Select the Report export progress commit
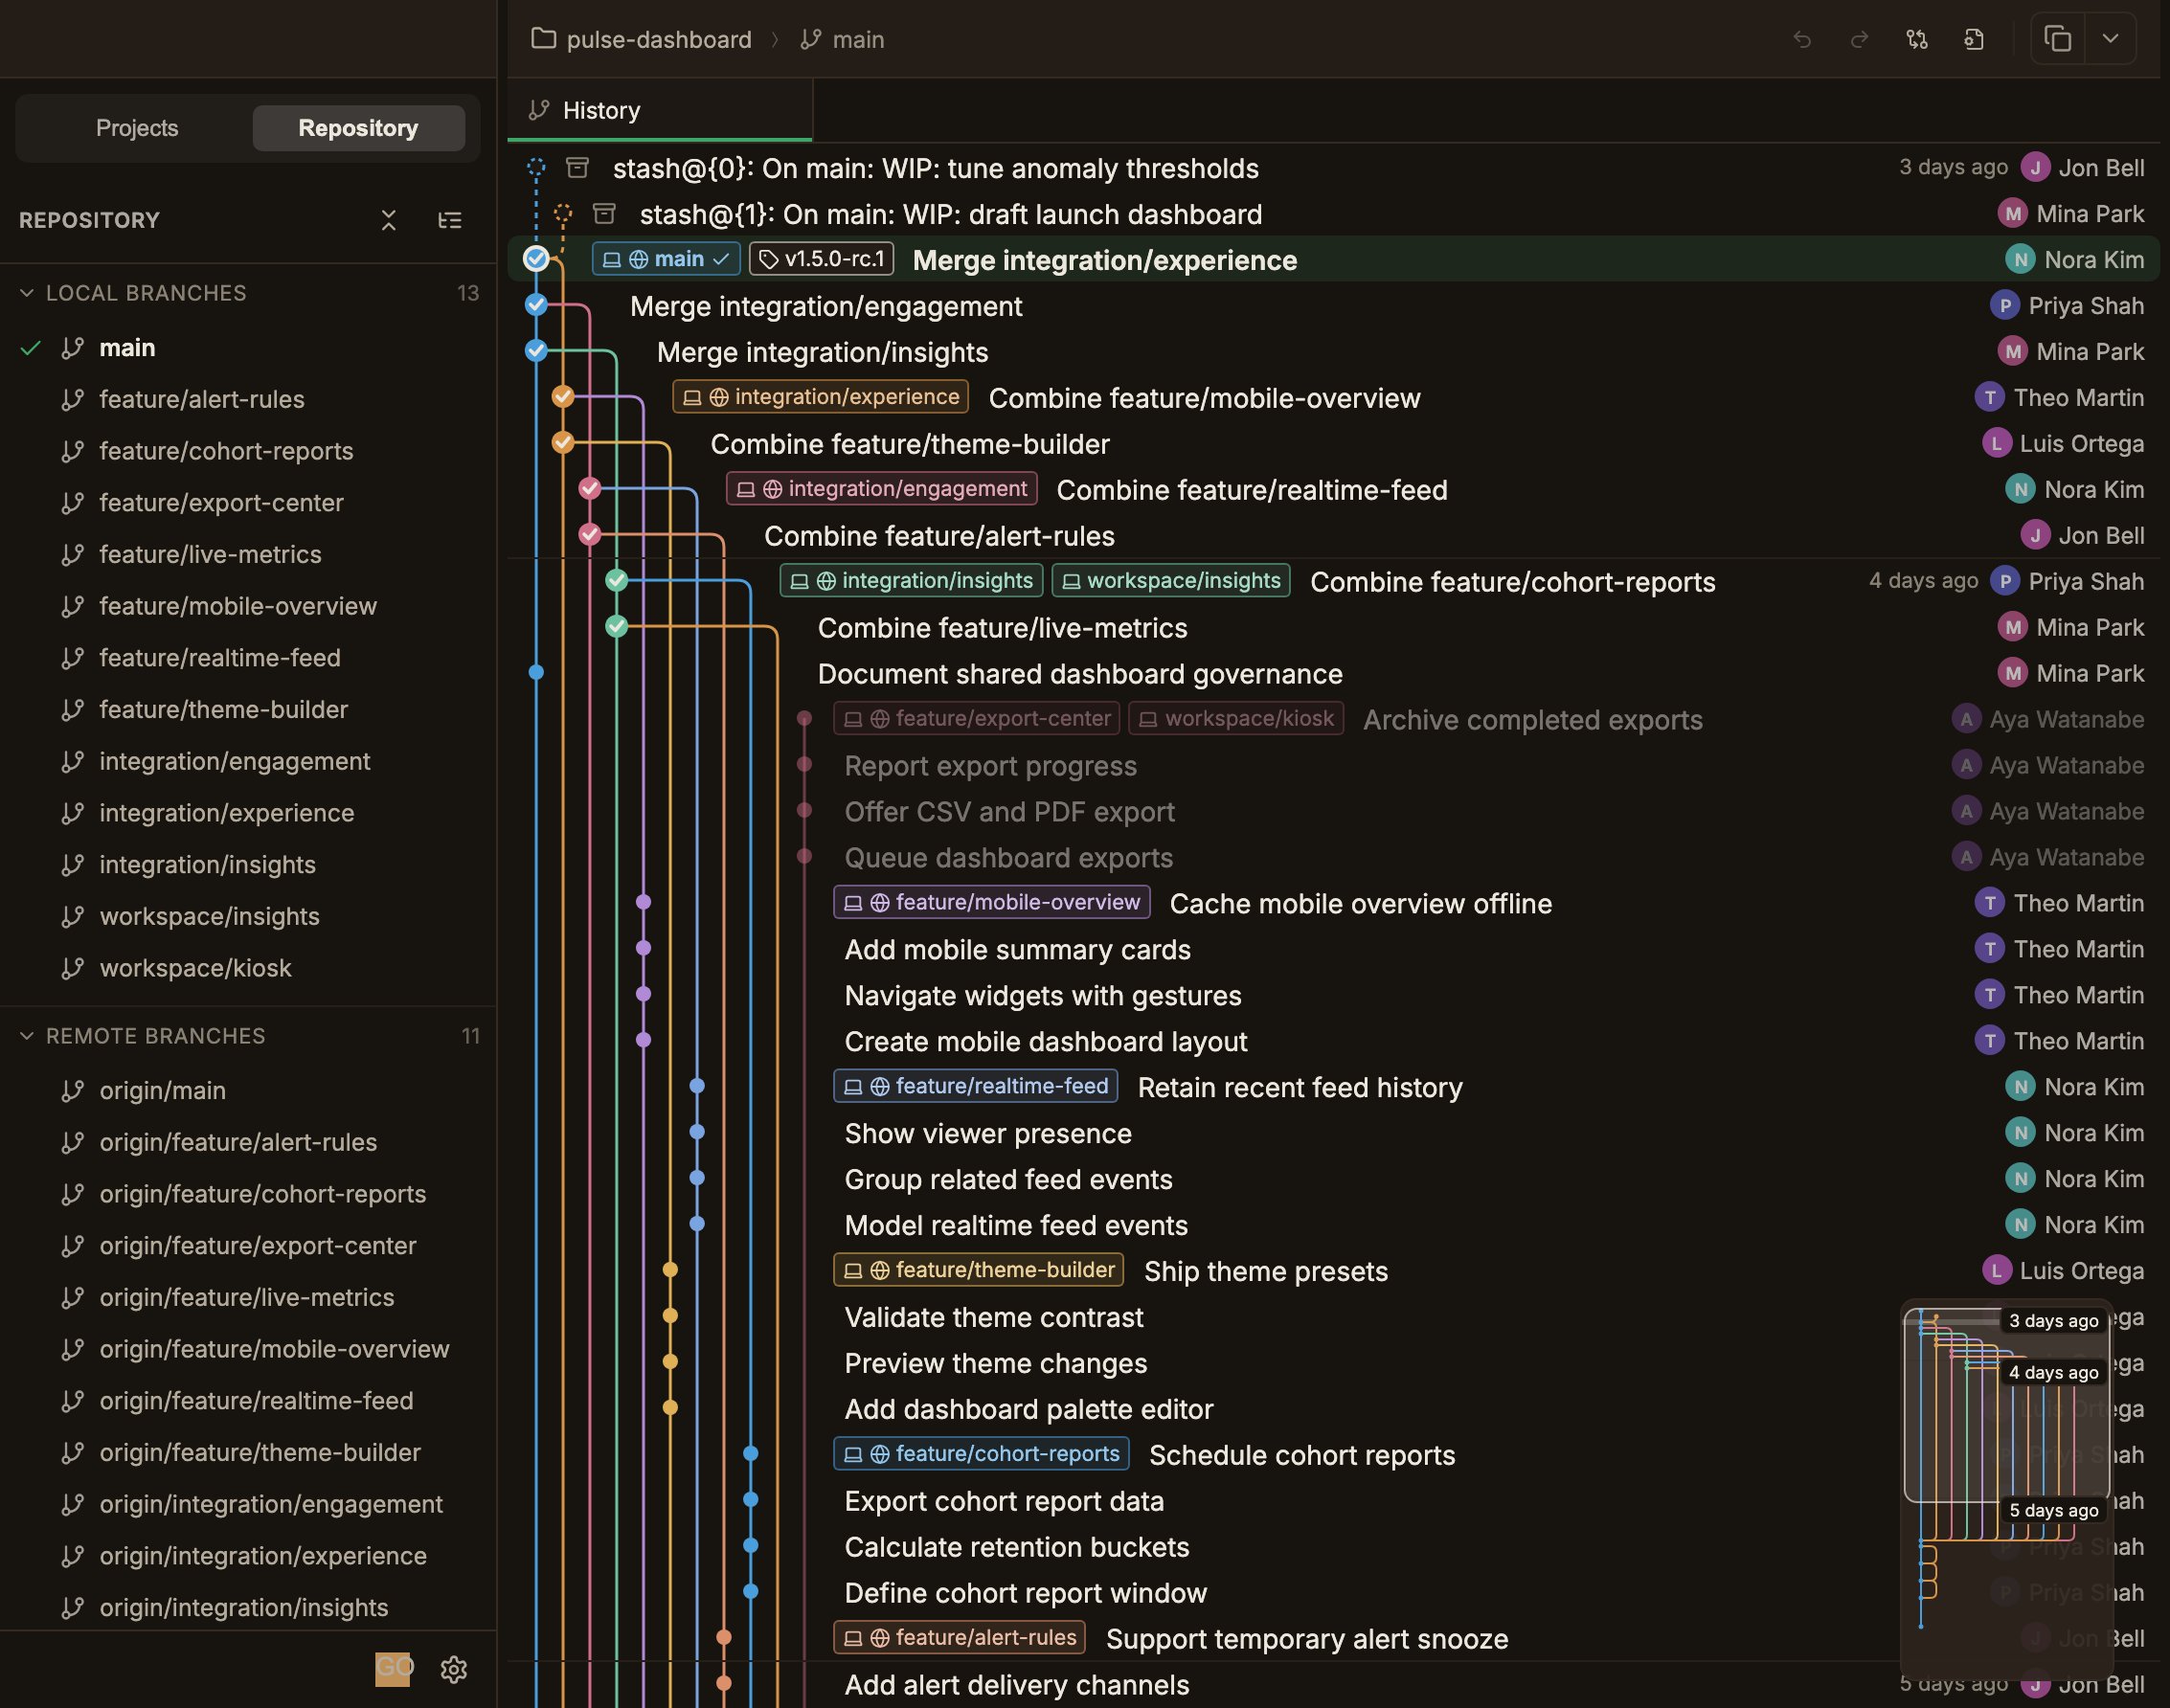The height and width of the screenshot is (1708, 2170). 1334,766
